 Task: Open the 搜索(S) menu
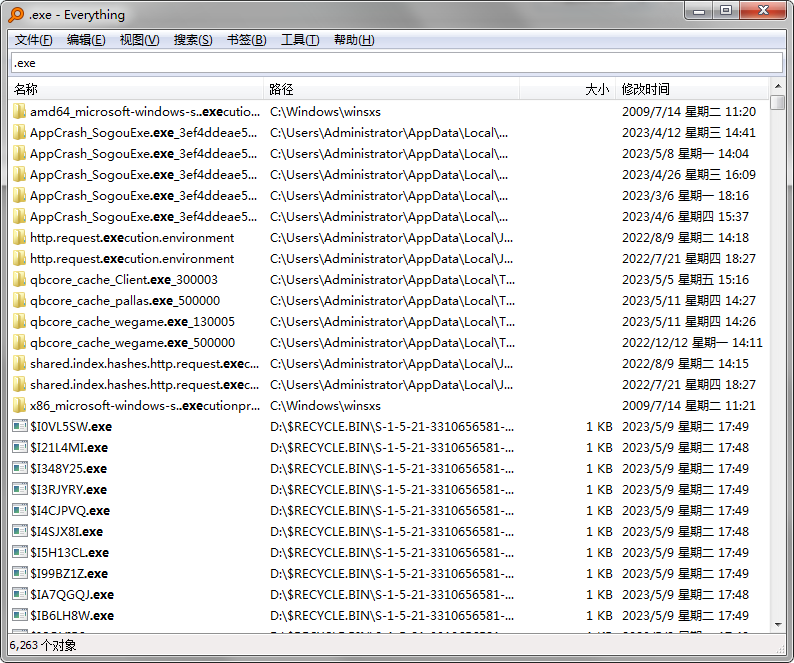click(193, 40)
